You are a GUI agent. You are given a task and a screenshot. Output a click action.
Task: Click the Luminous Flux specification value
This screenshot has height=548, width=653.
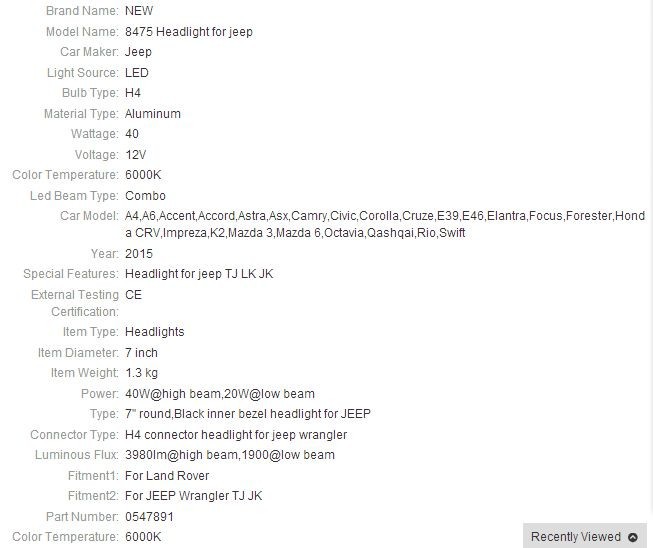(230, 455)
